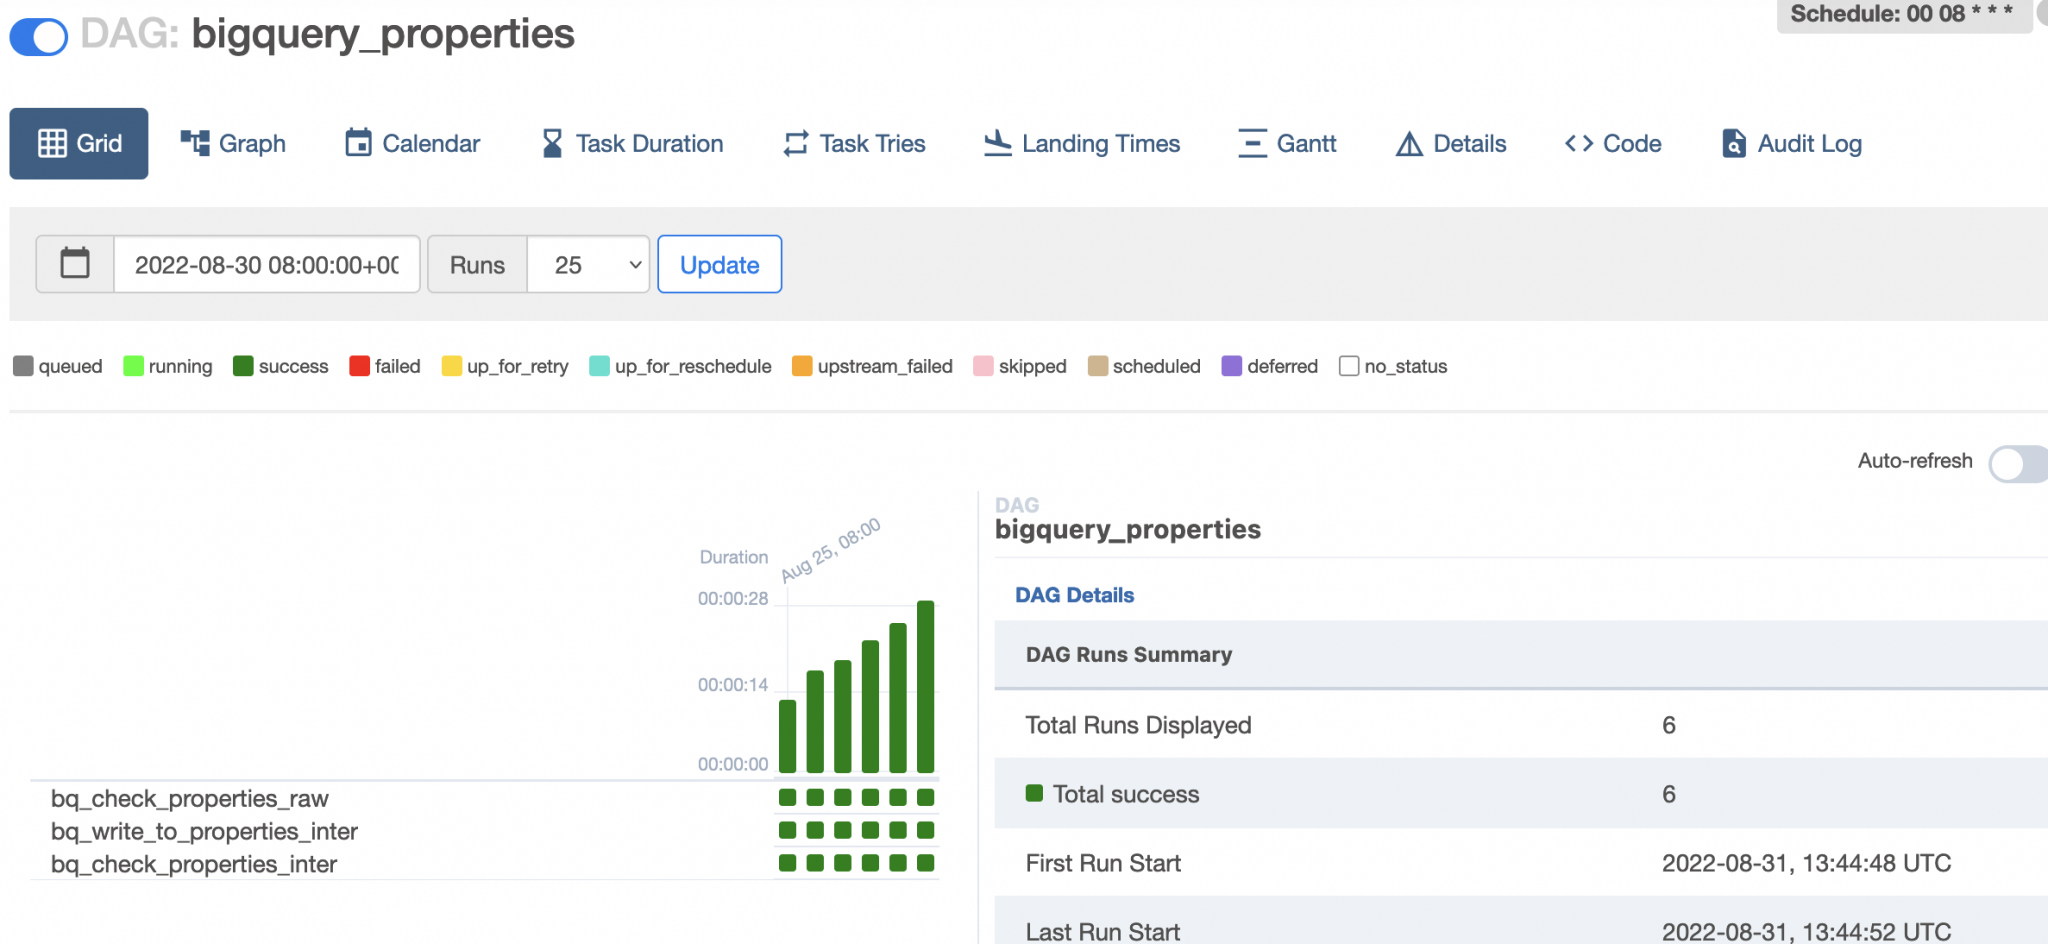Open the Details tab

pos(1449,143)
